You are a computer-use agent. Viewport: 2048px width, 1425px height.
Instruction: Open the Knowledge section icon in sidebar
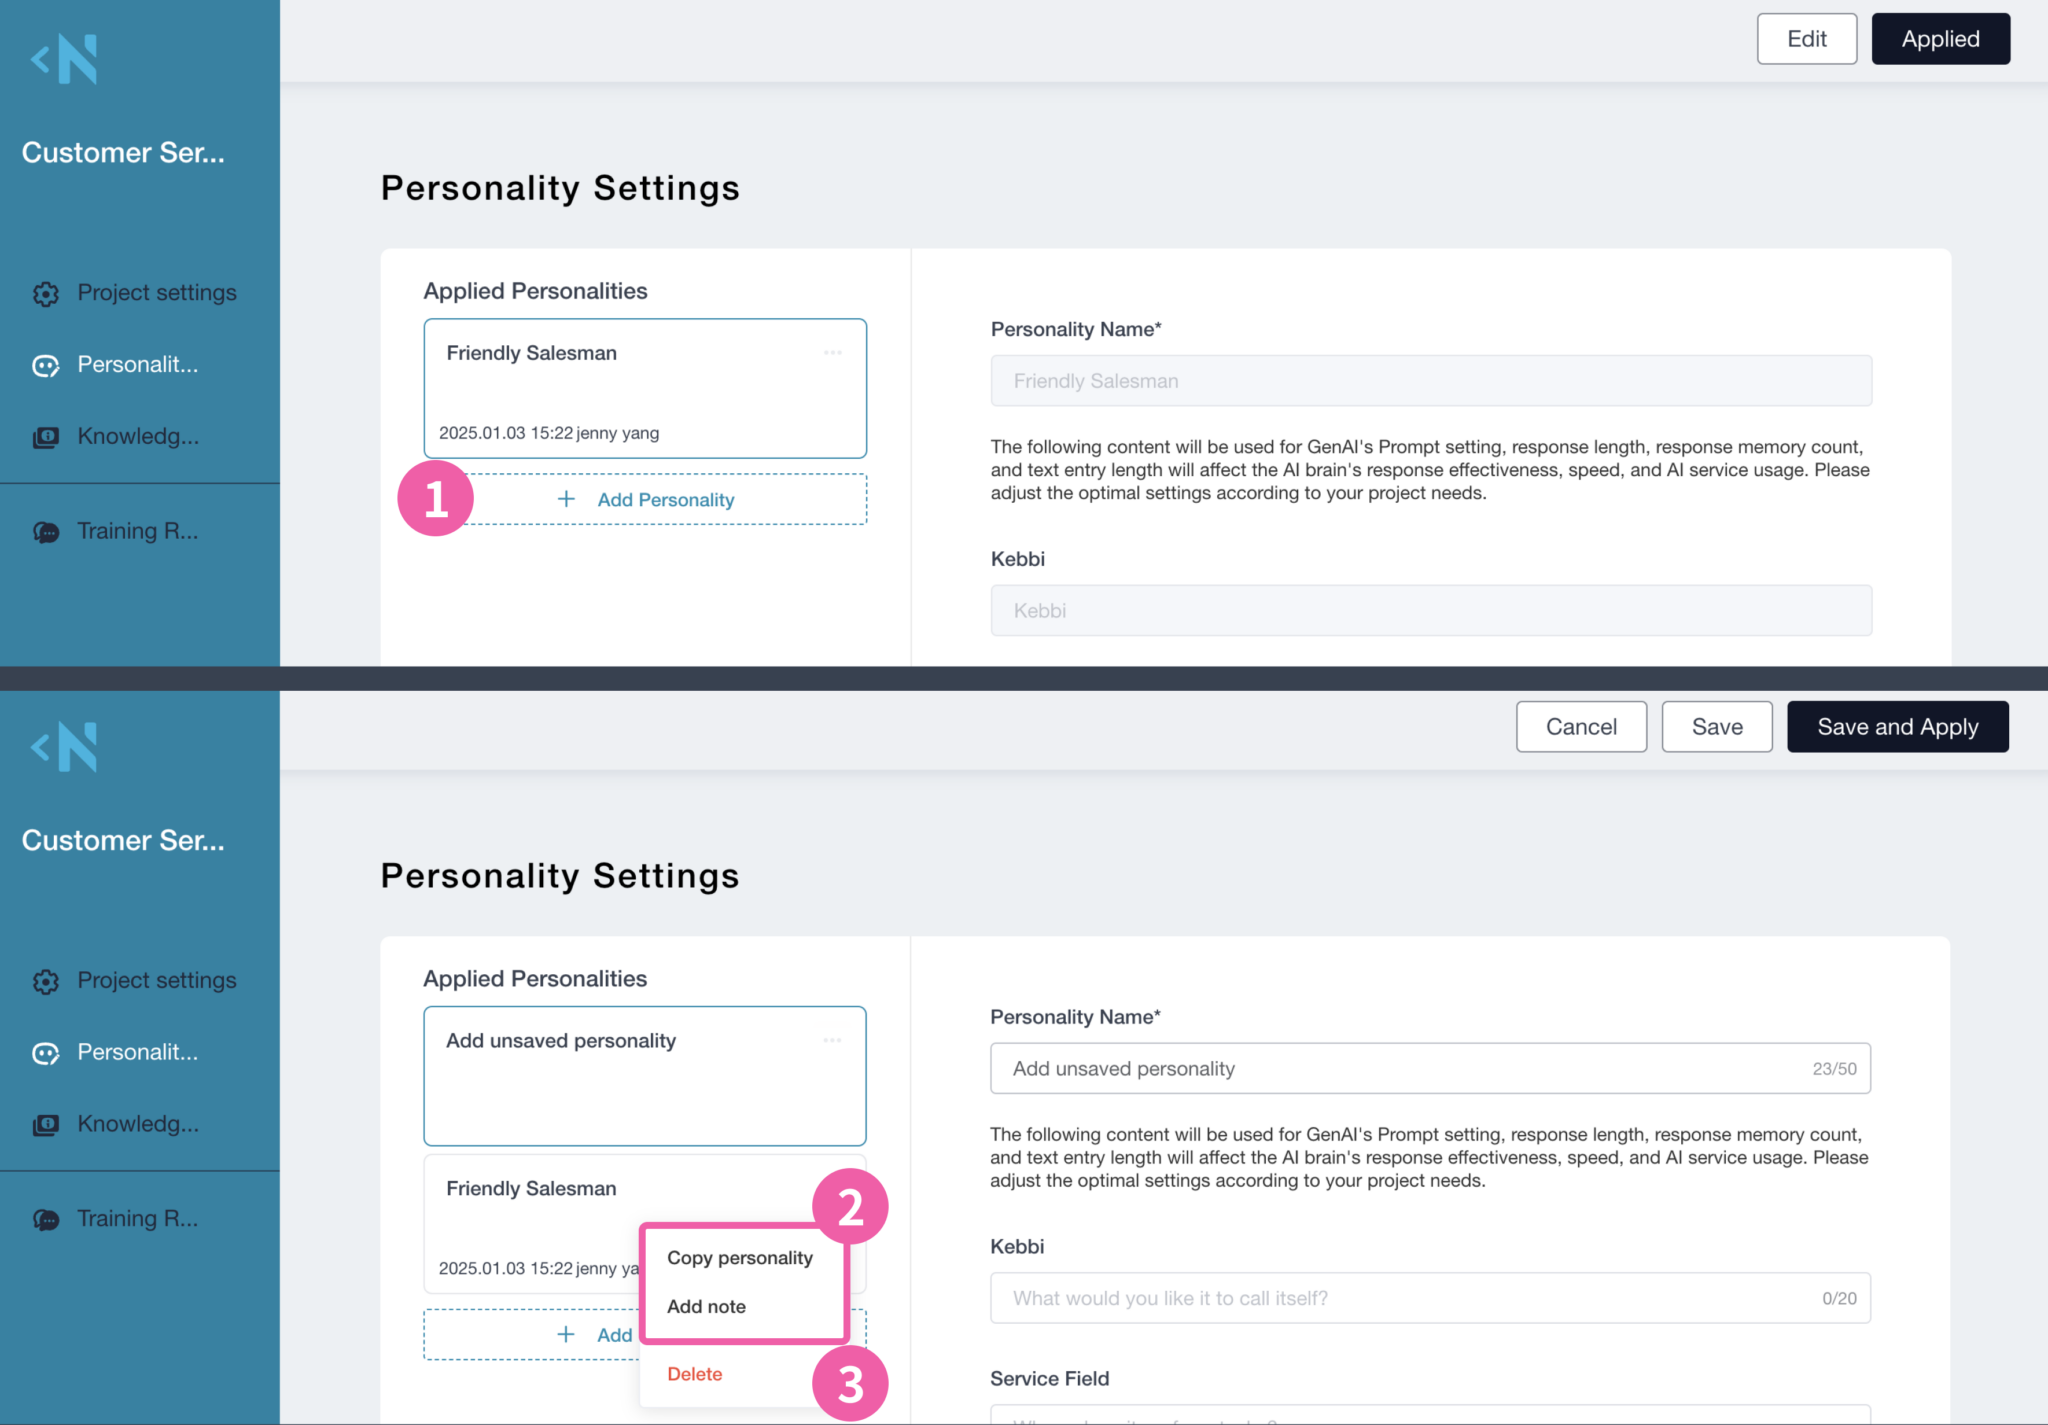coord(45,436)
